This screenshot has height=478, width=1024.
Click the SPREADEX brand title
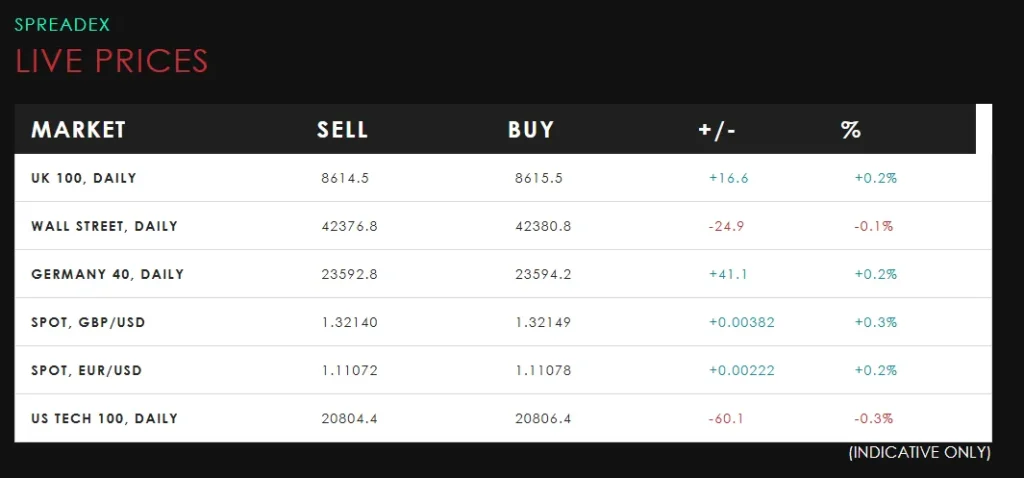coord(62,24)
